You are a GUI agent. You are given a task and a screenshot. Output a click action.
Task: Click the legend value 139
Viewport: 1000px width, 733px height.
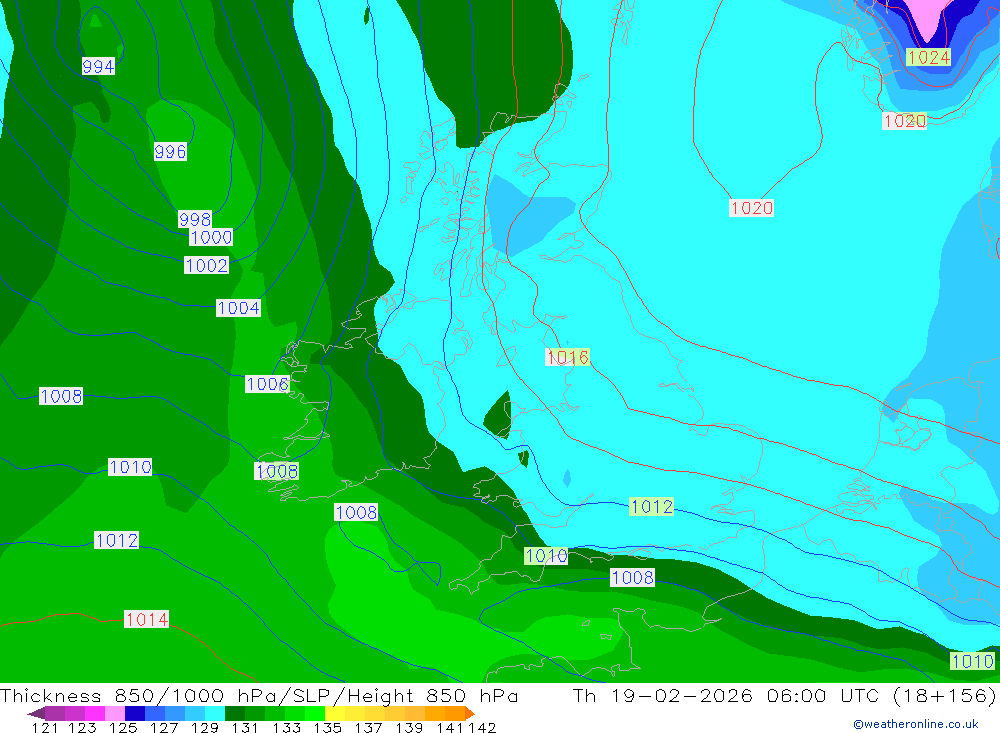pos(409,728)
